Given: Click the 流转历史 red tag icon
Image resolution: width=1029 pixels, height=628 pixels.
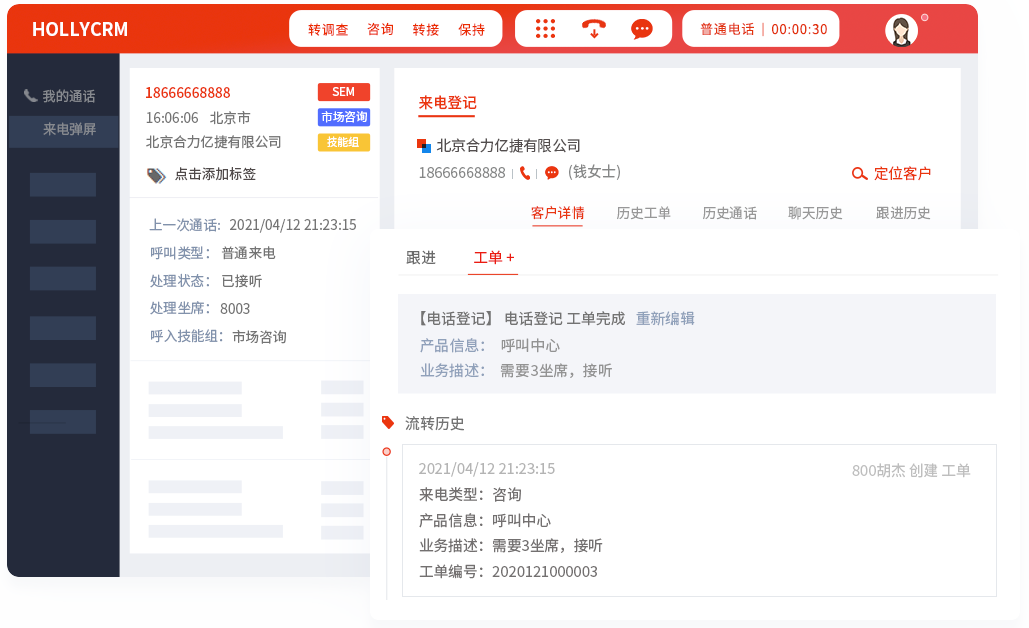Looking at the screenshot, I should pos(388,423).
